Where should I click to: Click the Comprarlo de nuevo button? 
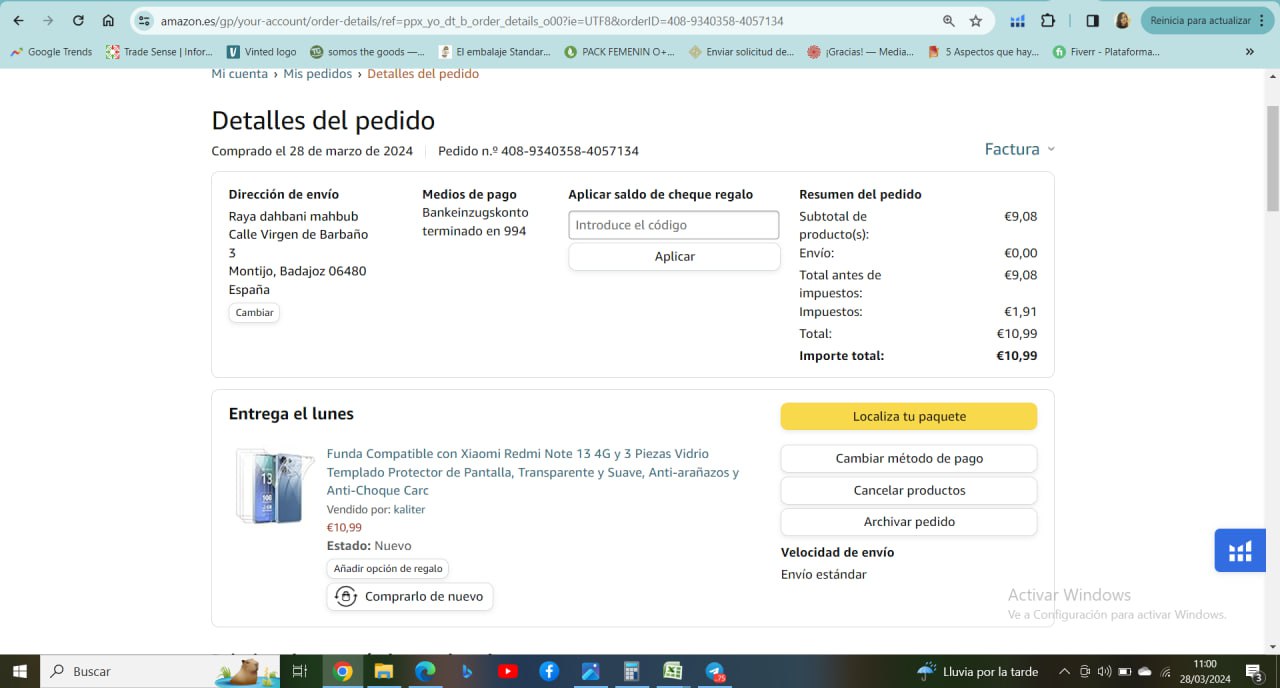pos(410,597)
